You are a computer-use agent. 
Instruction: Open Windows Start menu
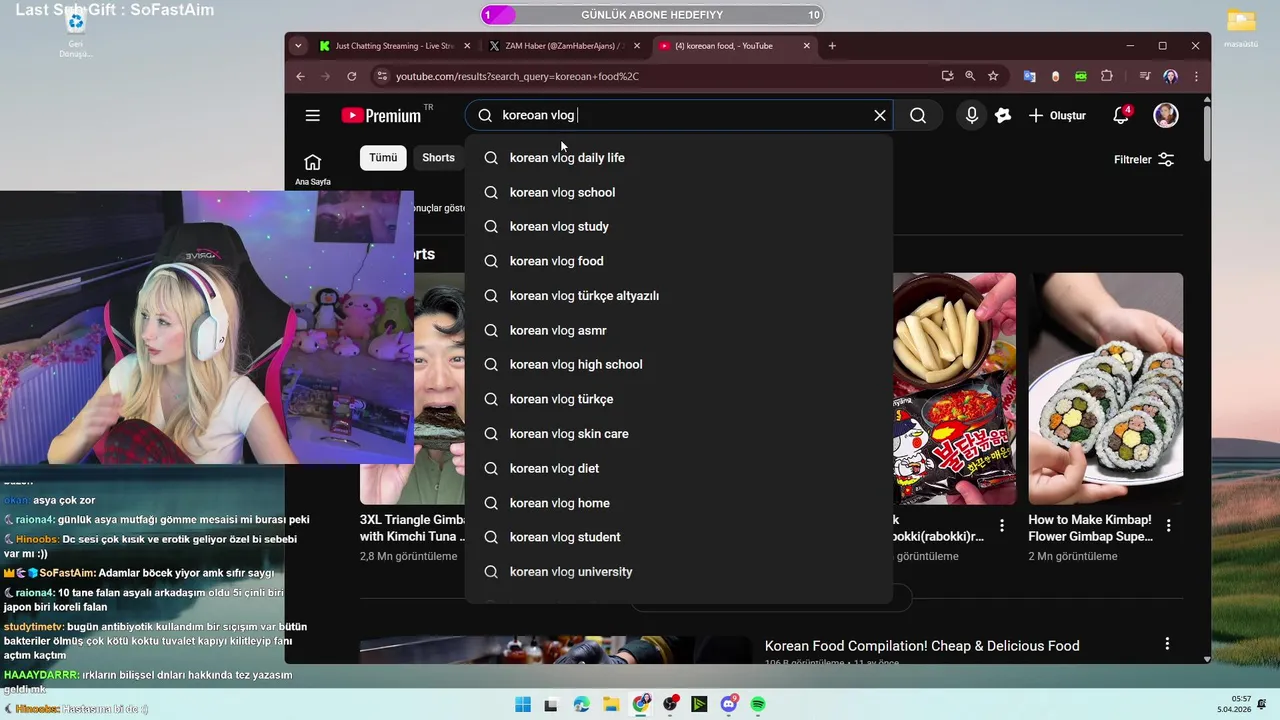pyautogui.click(x=522, y=705)
